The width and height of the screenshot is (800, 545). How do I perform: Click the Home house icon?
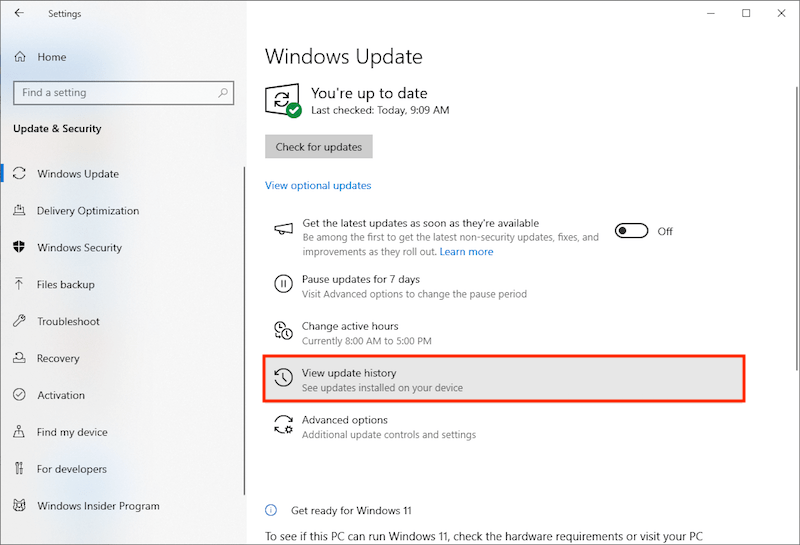(20, 57)
